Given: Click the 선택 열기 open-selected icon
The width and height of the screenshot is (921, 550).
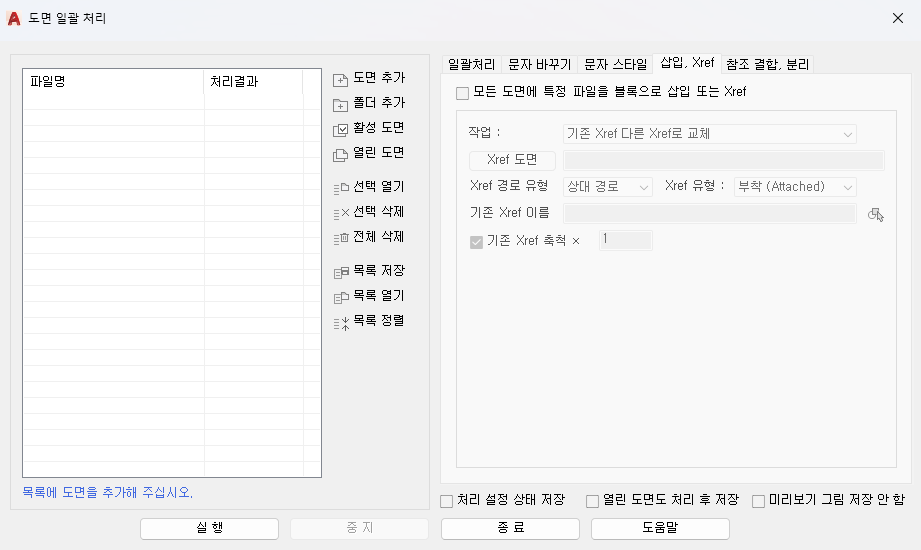Looking at the screenshot, I should pyautogui.click(x=341, y=189).
